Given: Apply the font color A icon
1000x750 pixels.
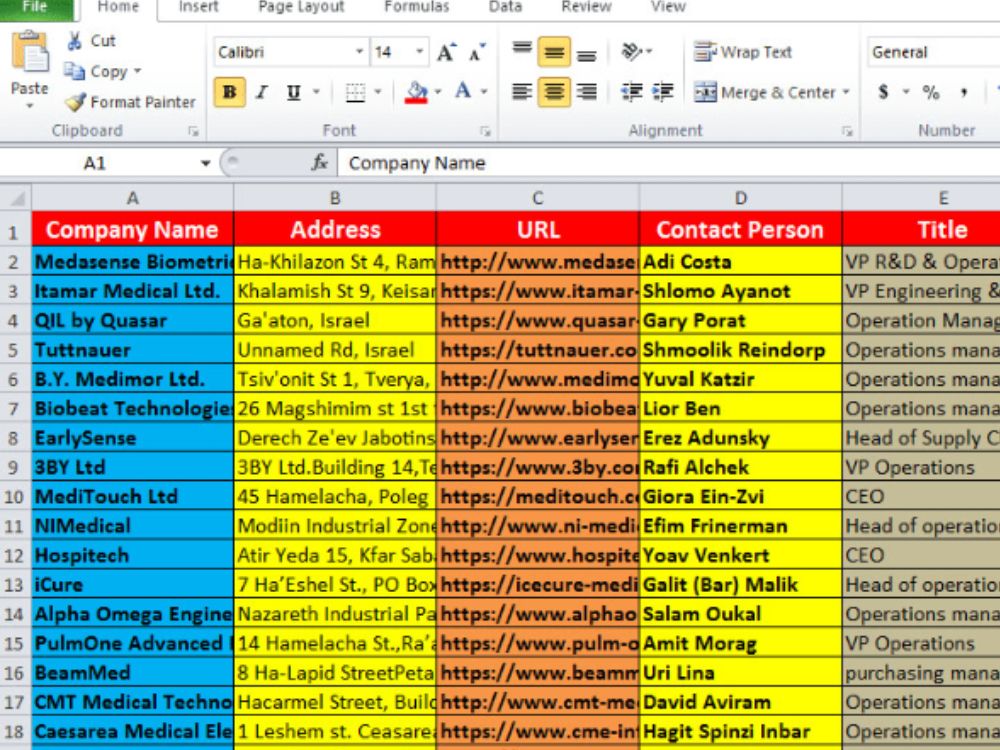Looking at the screenshot, I should 464,92.
